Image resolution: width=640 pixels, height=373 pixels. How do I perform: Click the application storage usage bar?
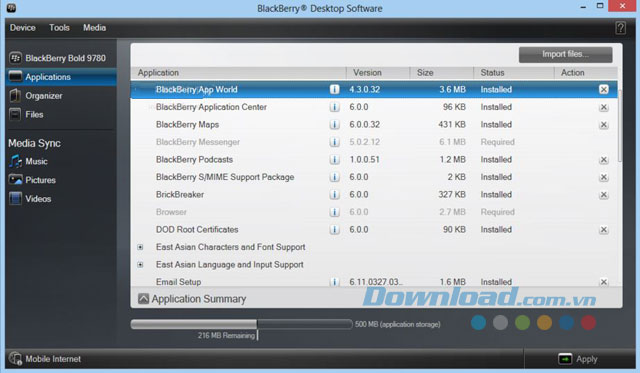[x=241, y=324]
